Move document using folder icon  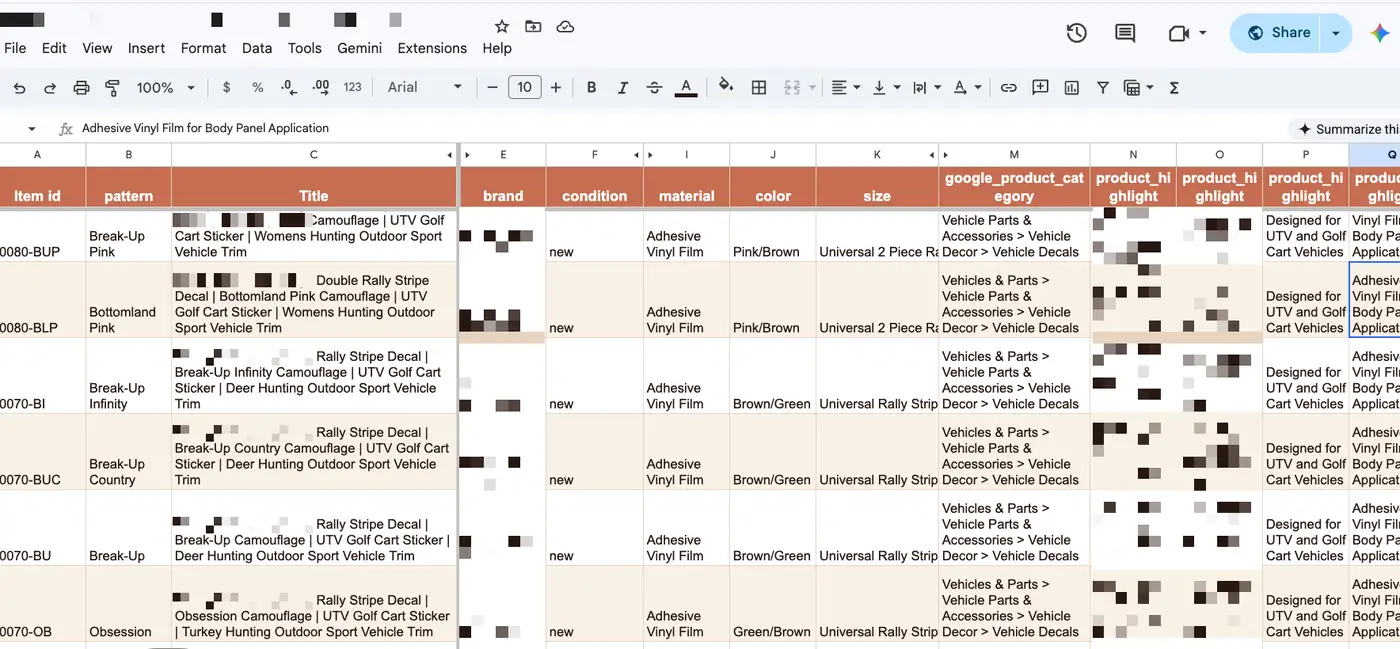pyautogui.click(x=533, y=27)
